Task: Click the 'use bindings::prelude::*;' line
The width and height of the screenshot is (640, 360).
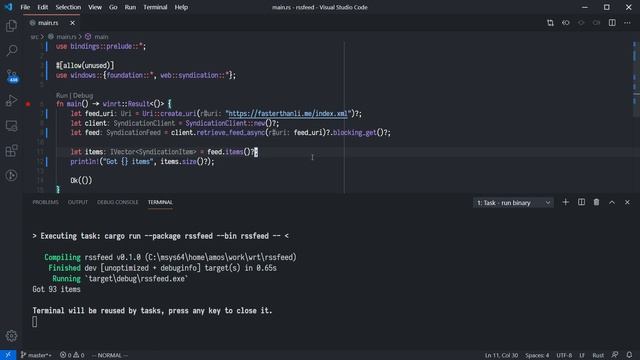Action: [101, 47]
